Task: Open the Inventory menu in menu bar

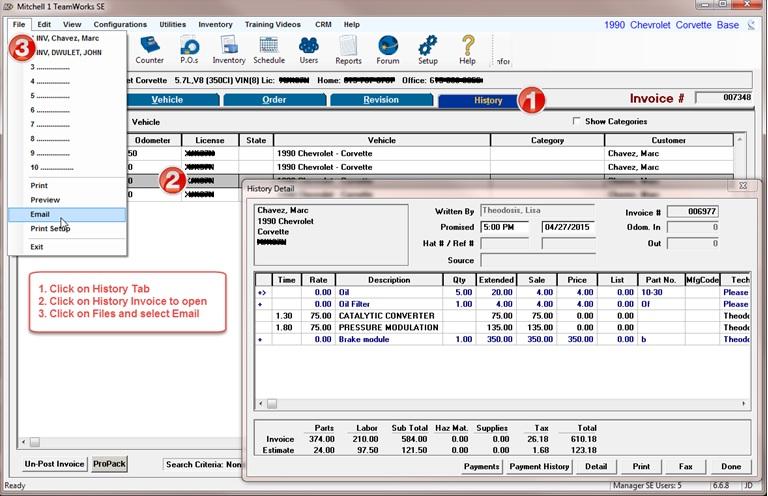Action: 215,24
